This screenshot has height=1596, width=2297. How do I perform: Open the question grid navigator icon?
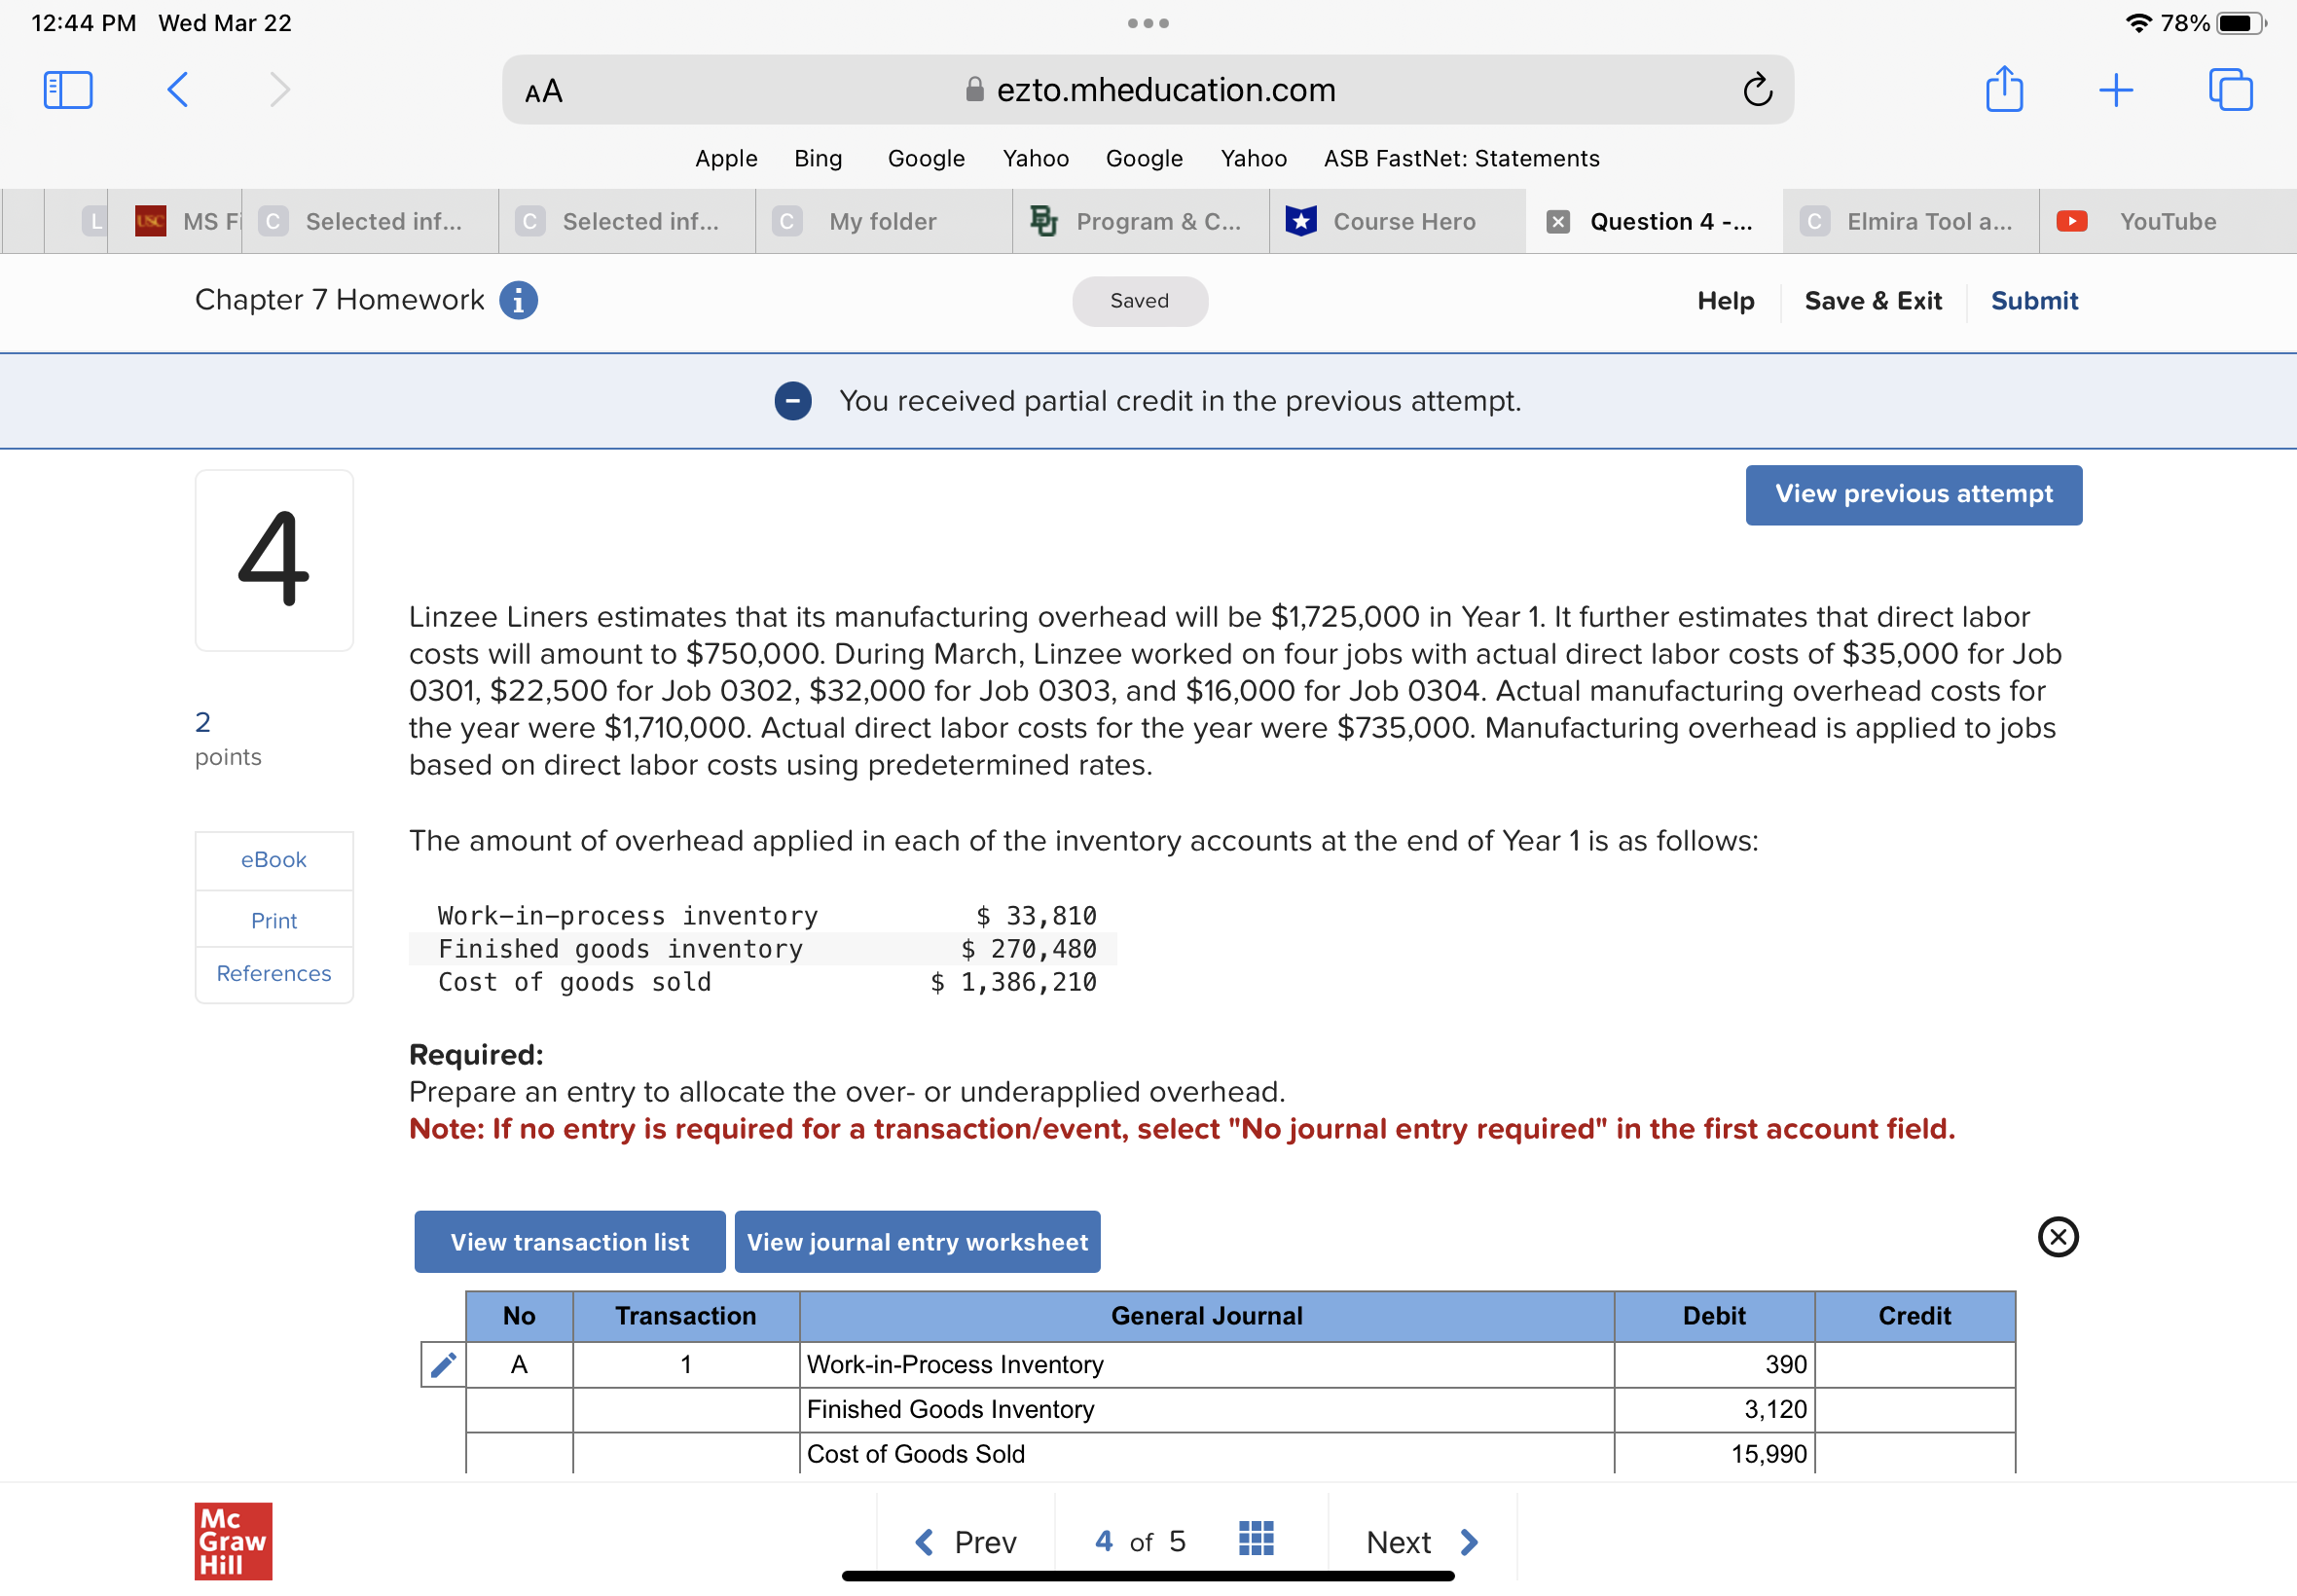[1256, 1538]
